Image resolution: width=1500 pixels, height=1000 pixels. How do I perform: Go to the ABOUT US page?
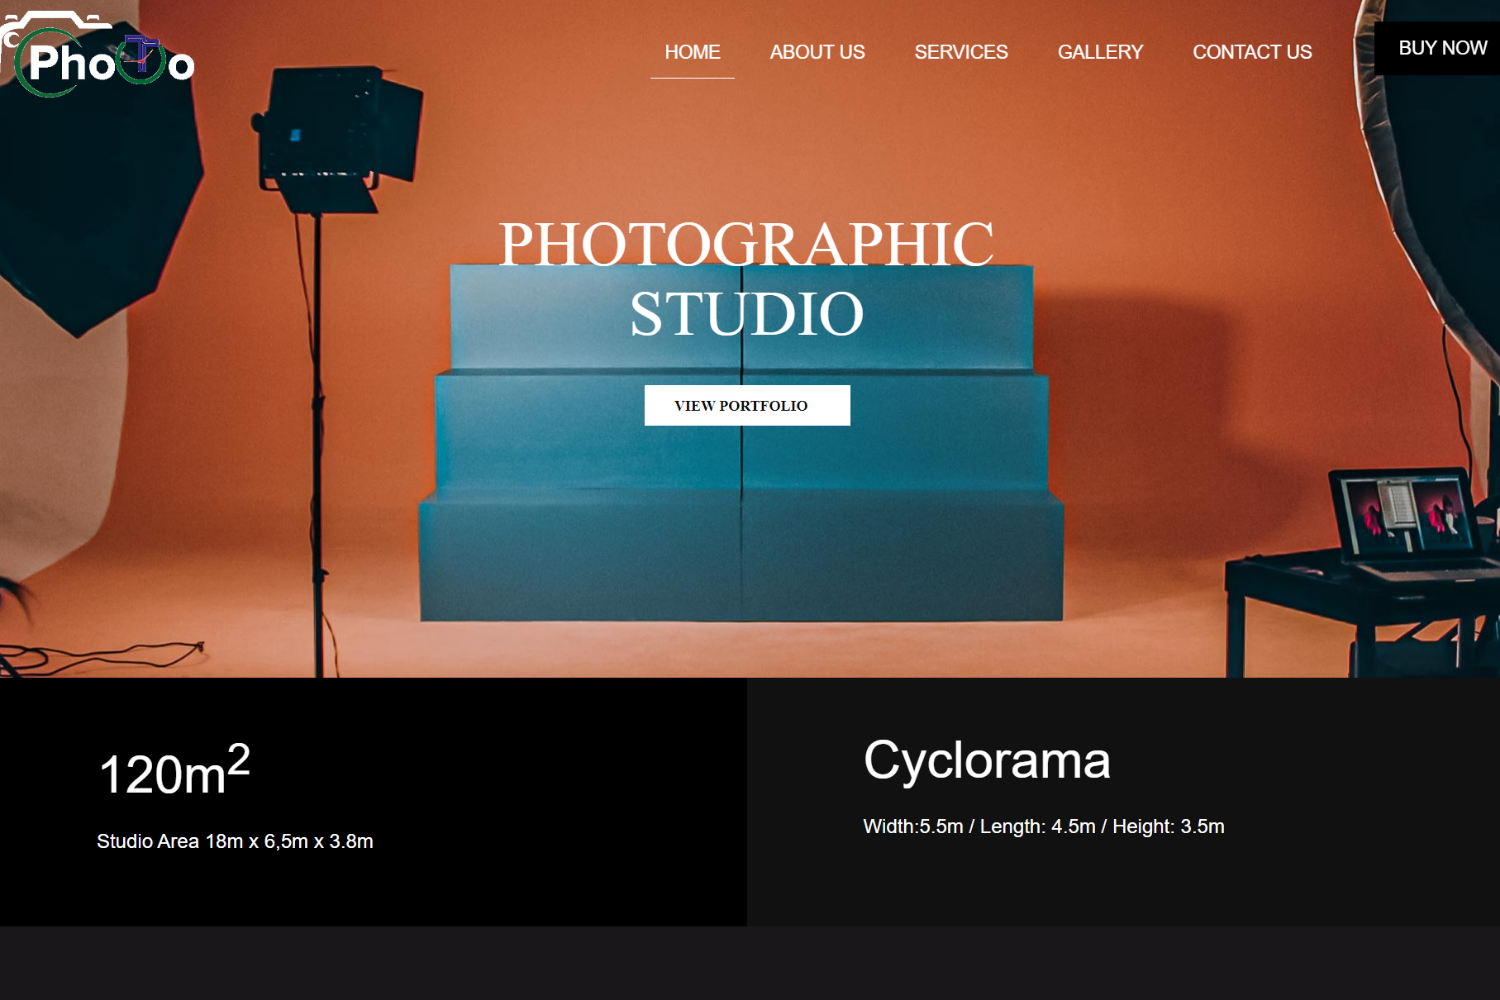point(817,52)
